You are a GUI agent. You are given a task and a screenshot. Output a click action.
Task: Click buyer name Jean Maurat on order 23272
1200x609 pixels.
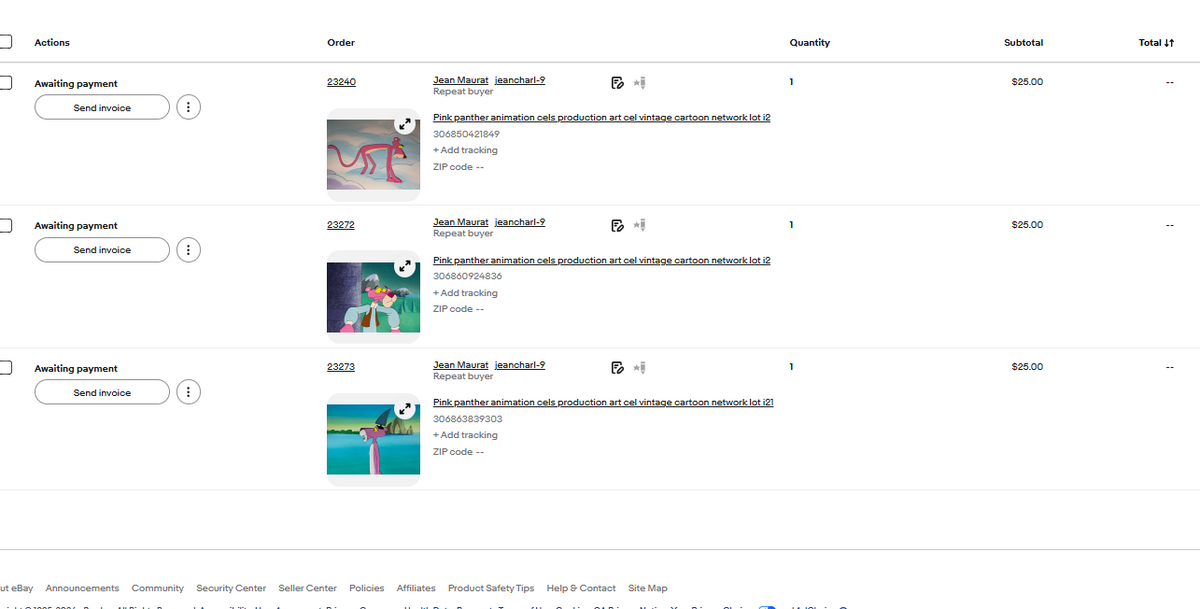[x=461, y=222]
